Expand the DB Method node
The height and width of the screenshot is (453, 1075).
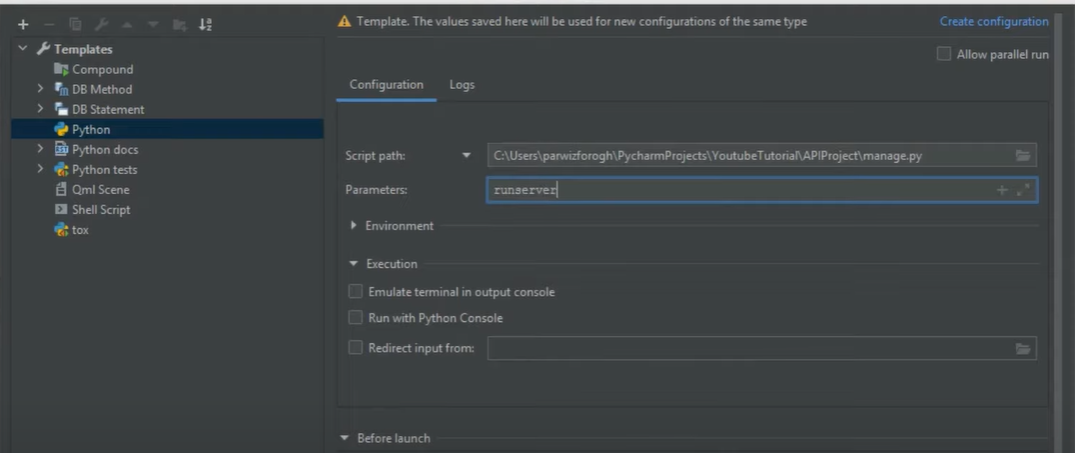[x=40, y=88]
